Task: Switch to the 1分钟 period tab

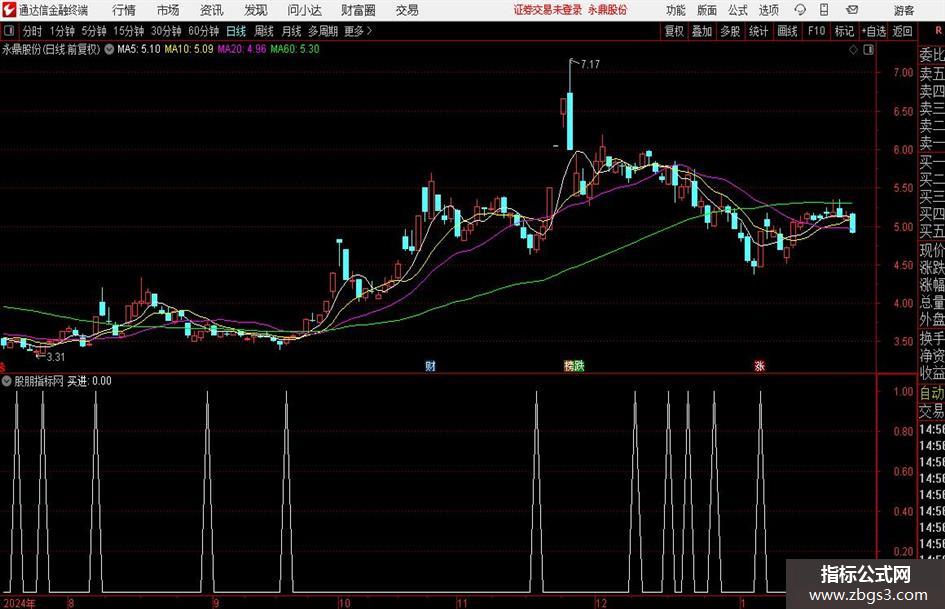Action: click(62, 31)
